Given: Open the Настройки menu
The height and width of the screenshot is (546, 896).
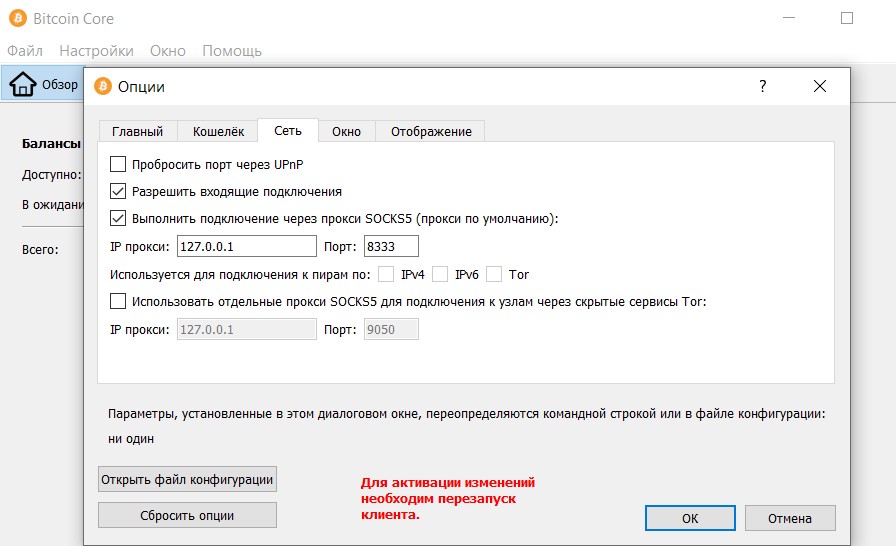Looking at the screenshot, I should (x=97, y=51).
